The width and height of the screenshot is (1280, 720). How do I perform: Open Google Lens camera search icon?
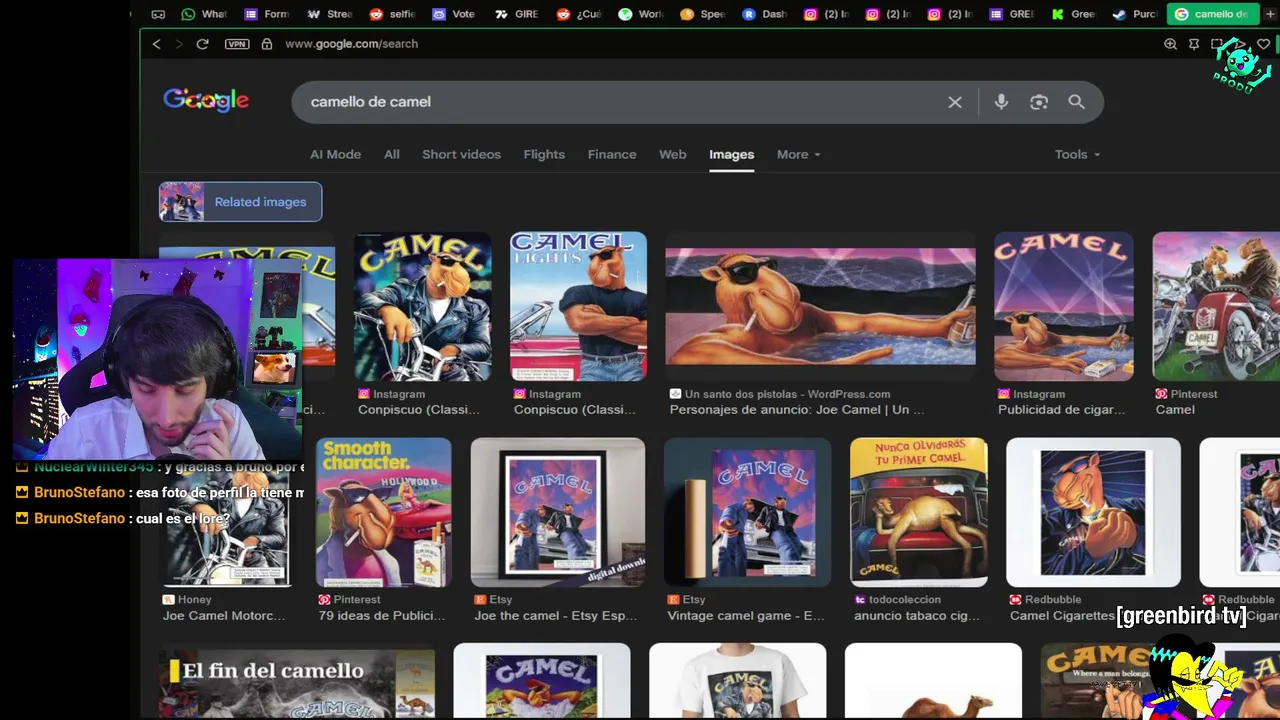click(x=1039, y=102)
